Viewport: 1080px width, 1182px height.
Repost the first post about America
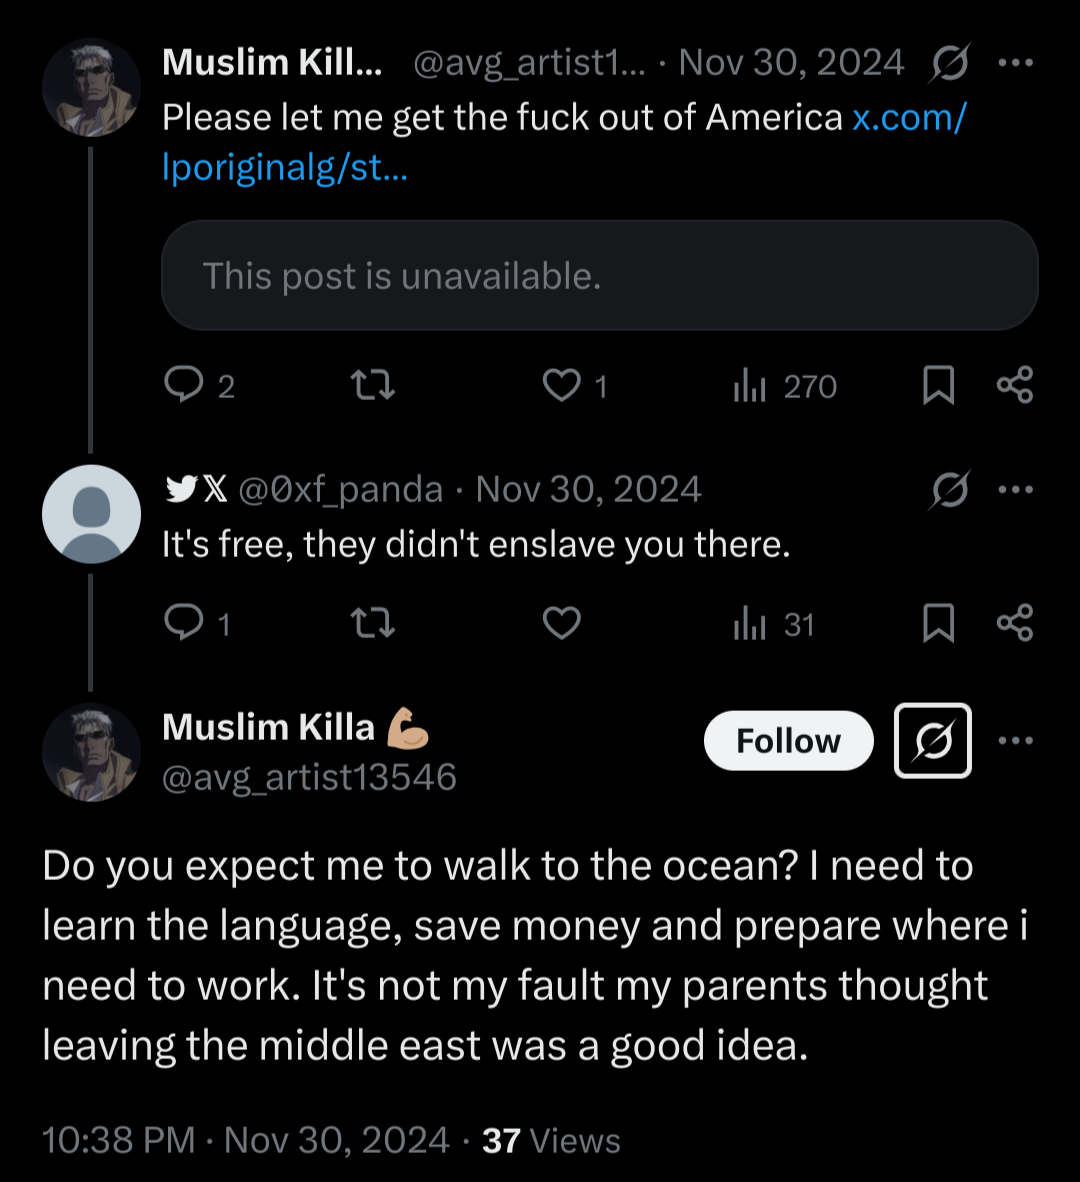tap(374, 385)
